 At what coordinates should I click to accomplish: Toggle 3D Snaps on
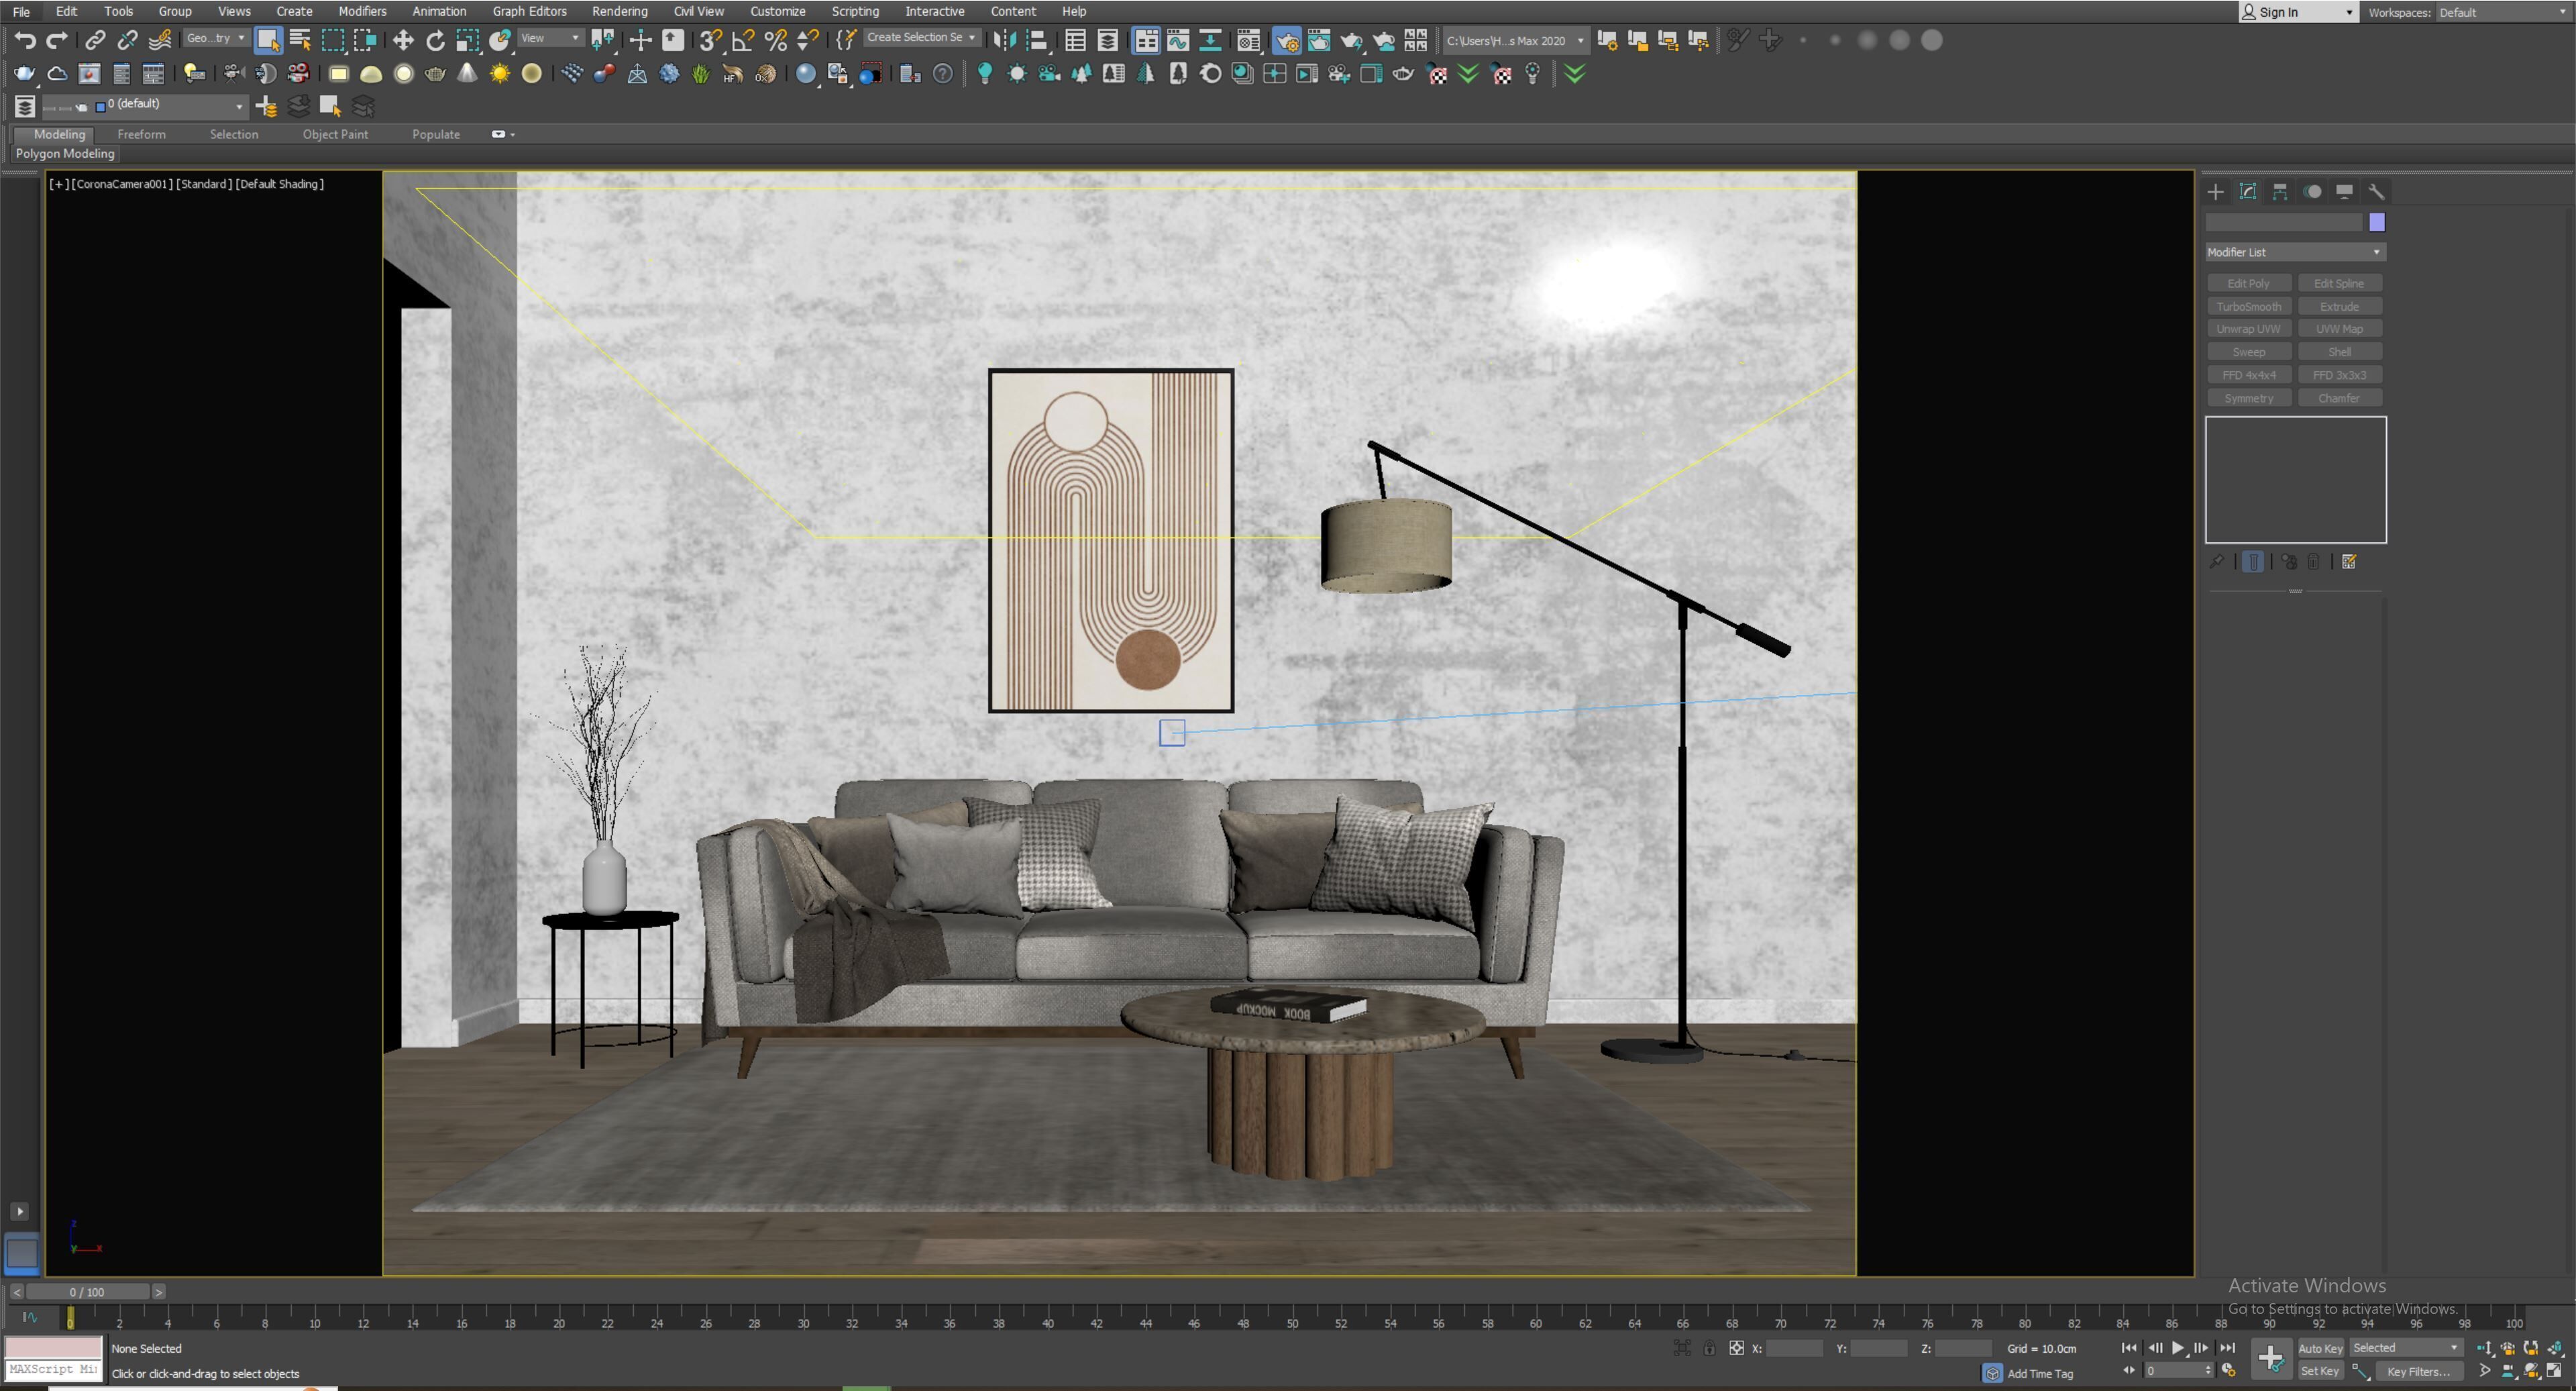710,40
